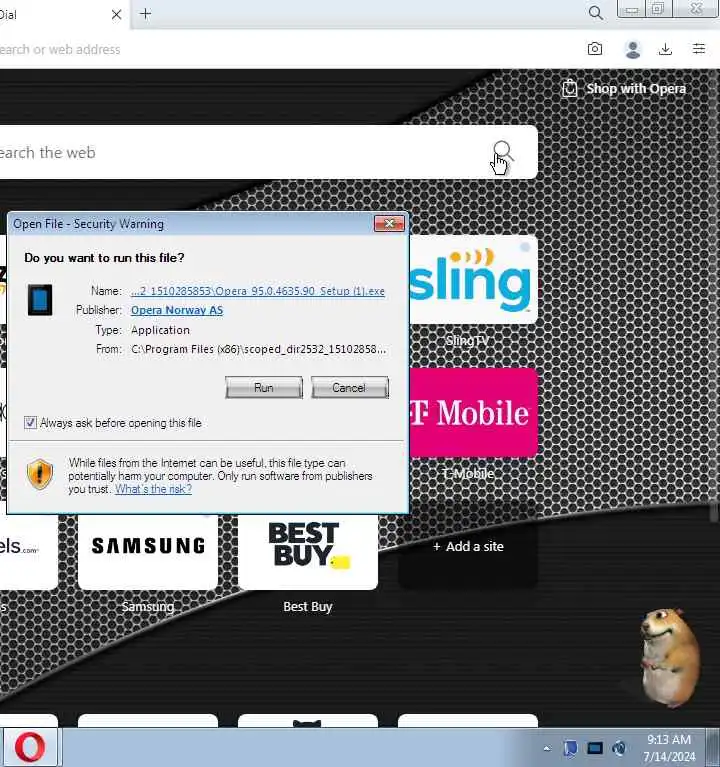Click the security shield warning icon

tap(40, 474)
